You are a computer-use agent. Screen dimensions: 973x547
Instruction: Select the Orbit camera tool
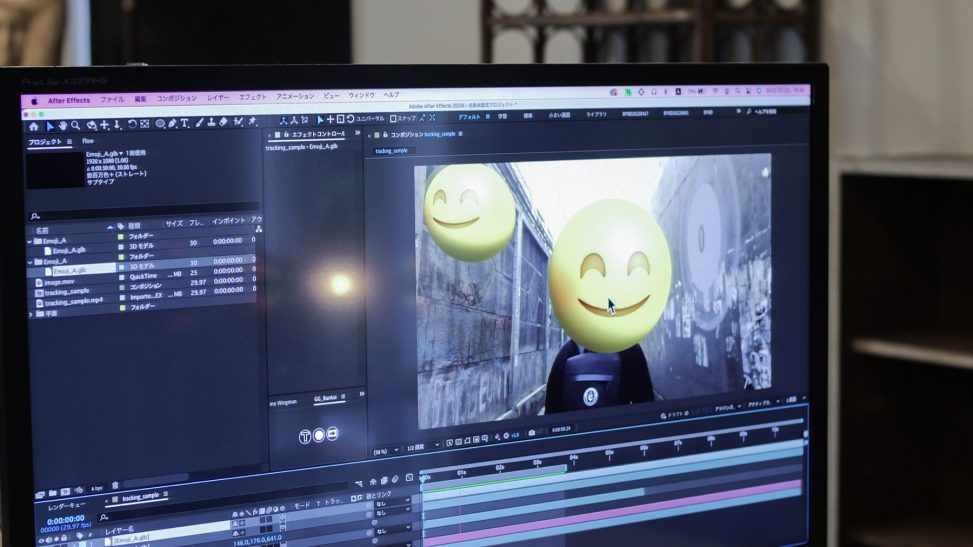coord(92,125)
